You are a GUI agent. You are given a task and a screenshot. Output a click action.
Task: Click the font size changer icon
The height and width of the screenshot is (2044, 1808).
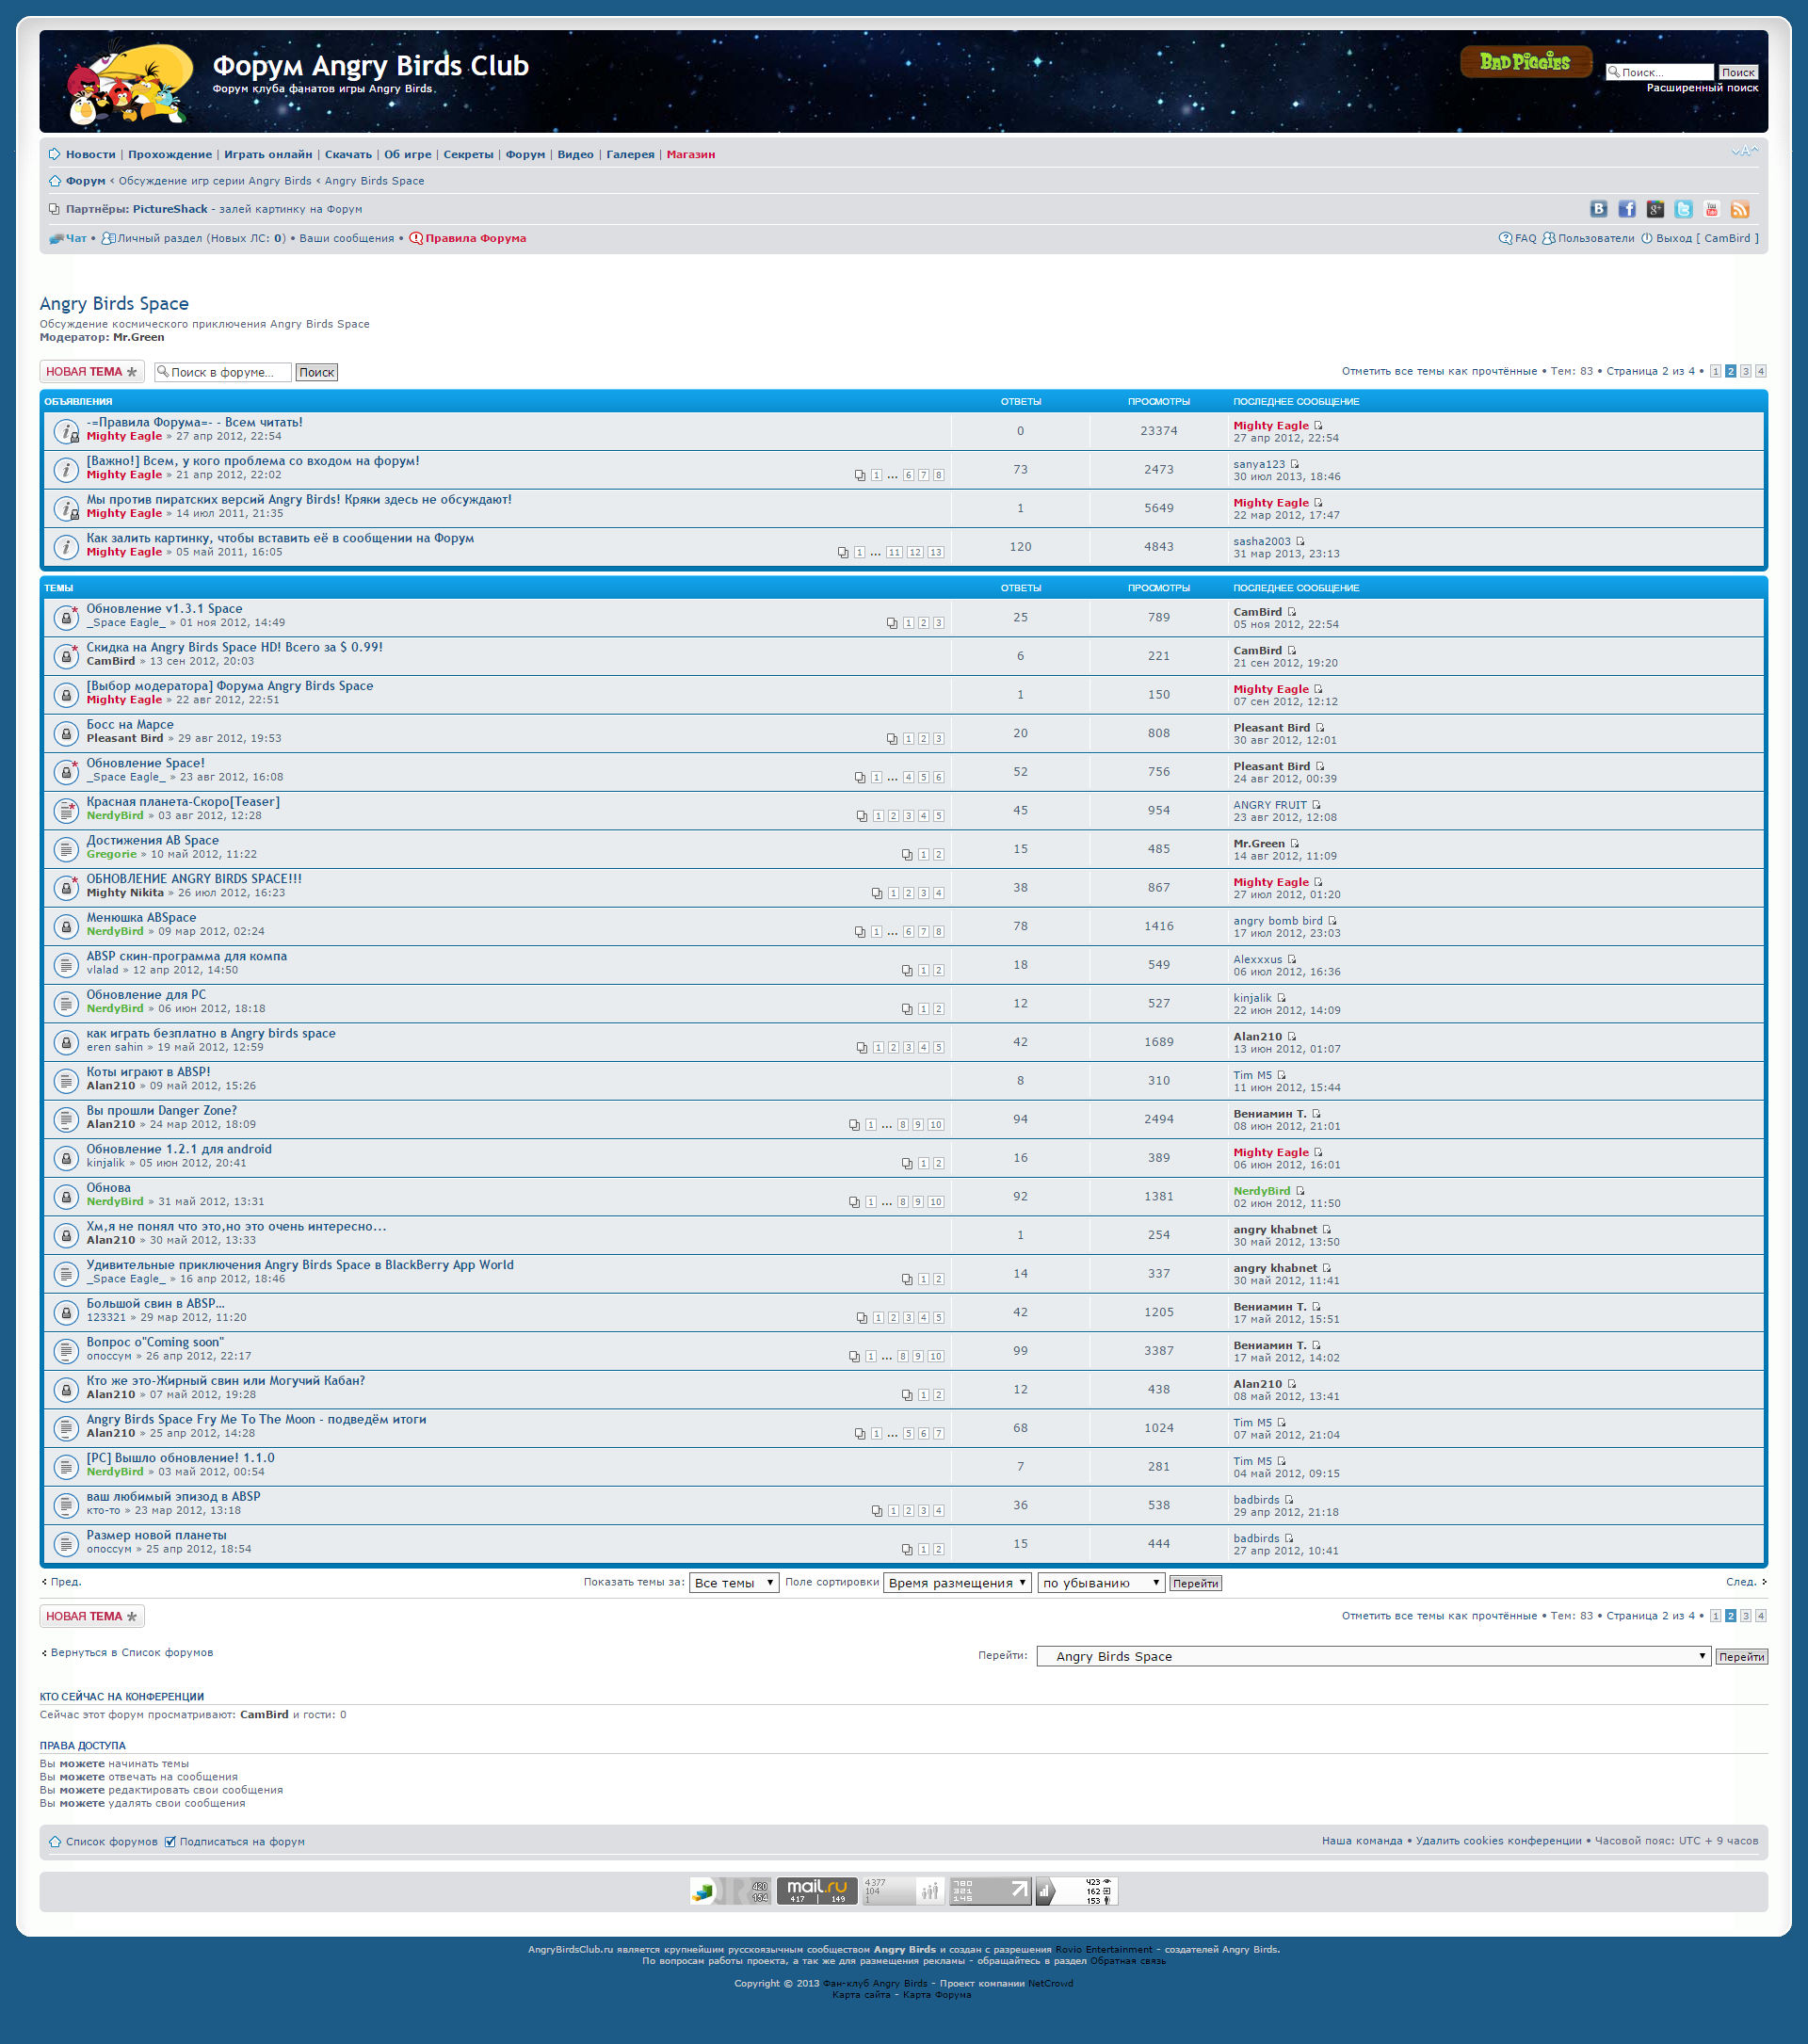[x=1744, y=151]
